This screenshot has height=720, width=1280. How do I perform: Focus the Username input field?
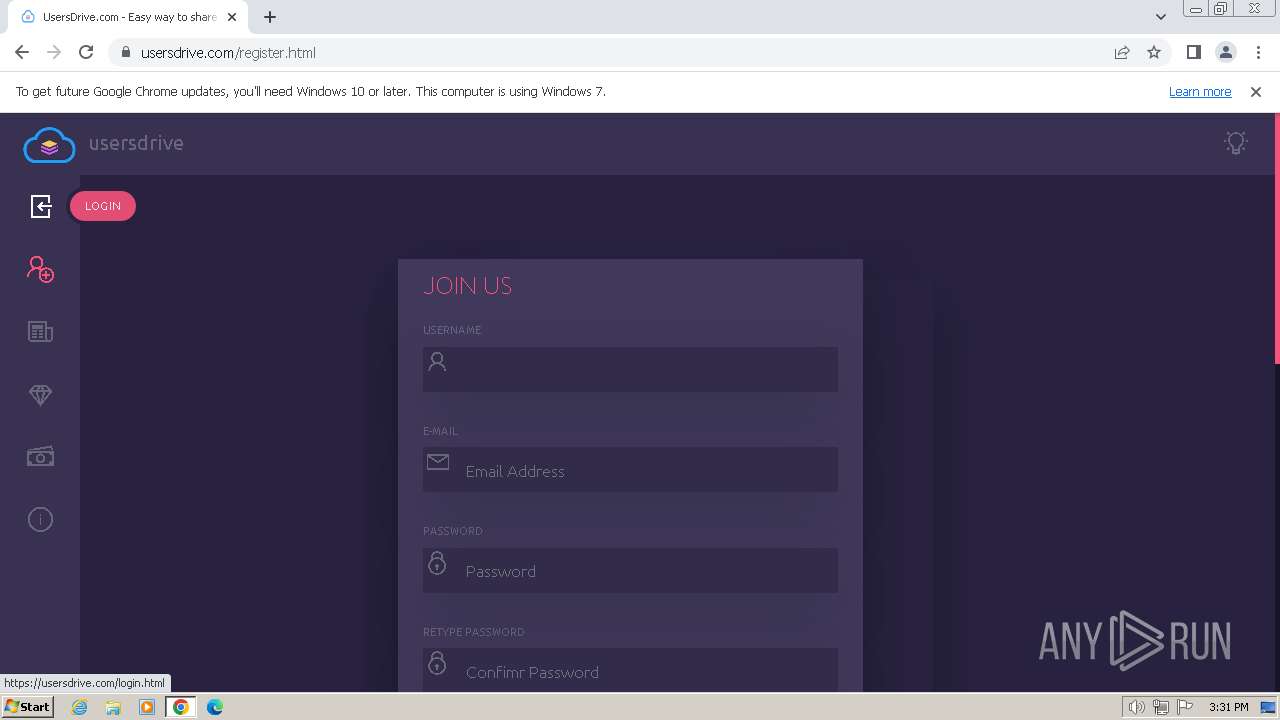coord(630,369)
